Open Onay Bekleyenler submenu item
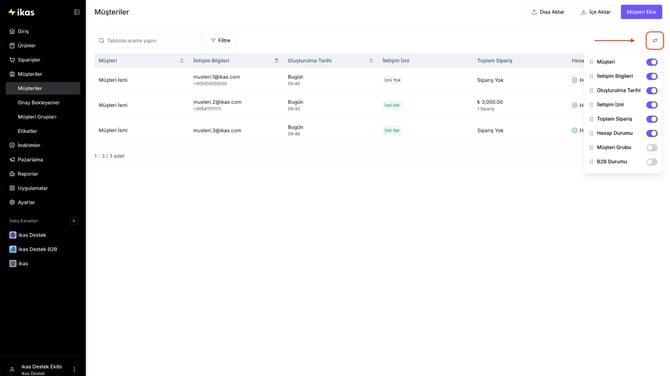 pyautogui.click(x=38, y=103)
